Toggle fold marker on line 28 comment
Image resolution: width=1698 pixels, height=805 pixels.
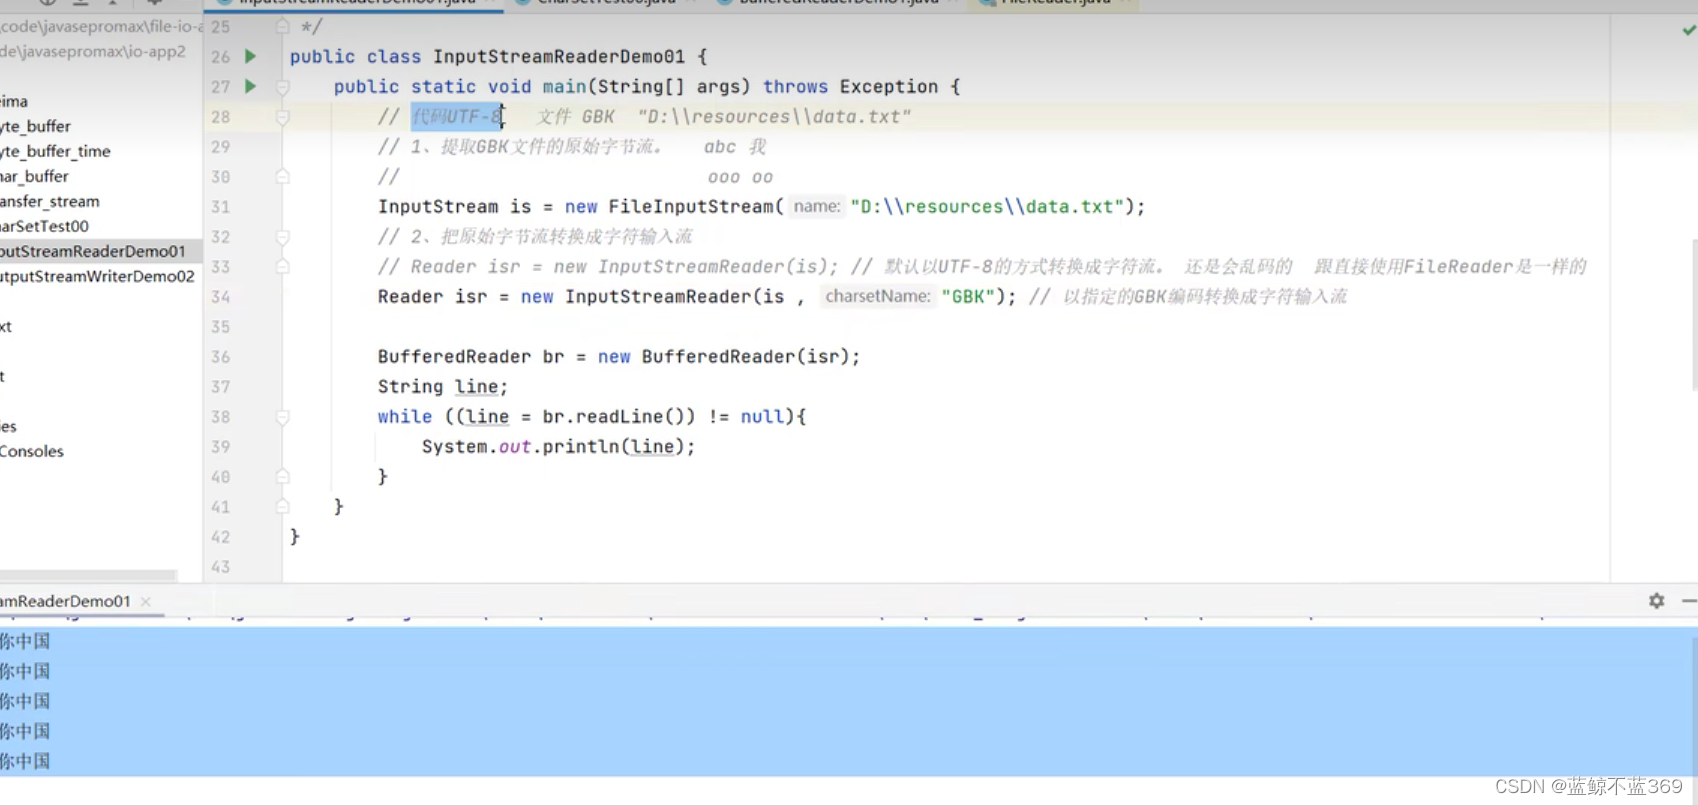pyautogui.click(x=283, y=117)
